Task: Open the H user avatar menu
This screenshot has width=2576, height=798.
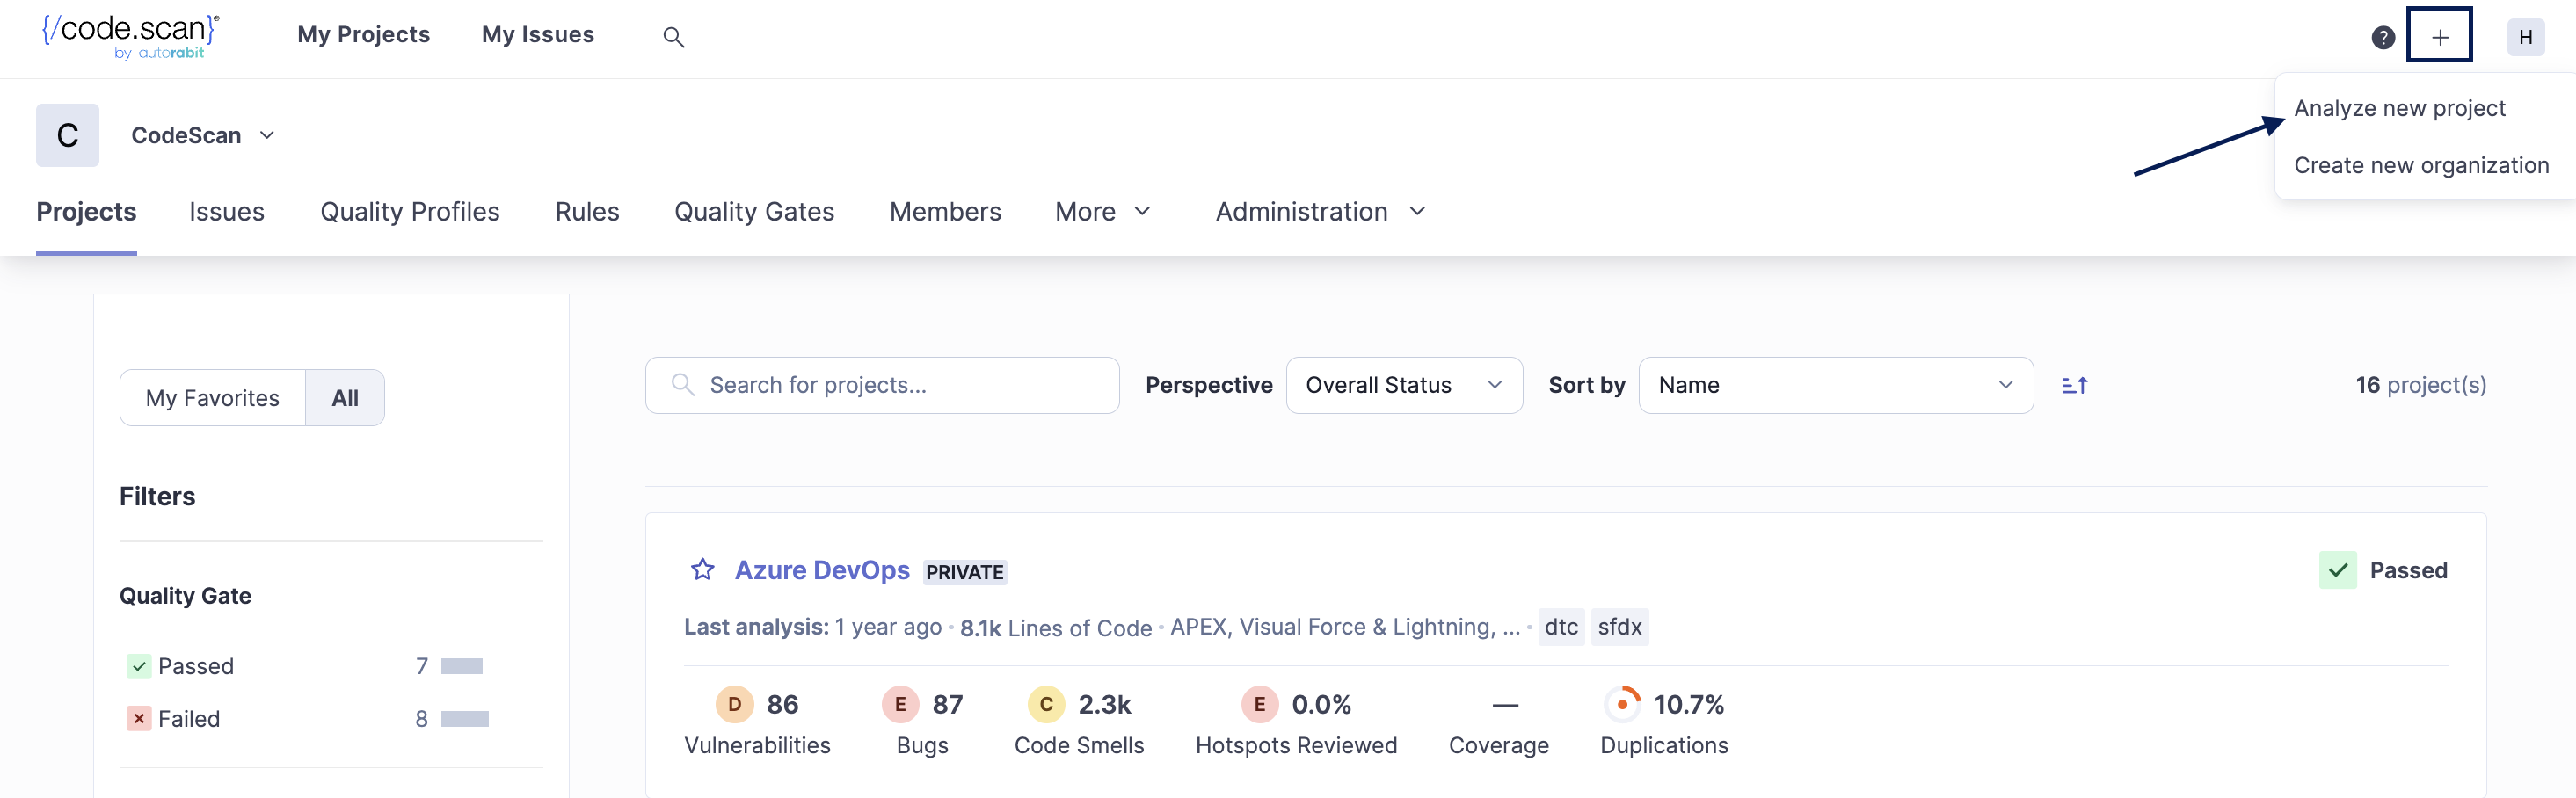Action: click(2524, 37)
